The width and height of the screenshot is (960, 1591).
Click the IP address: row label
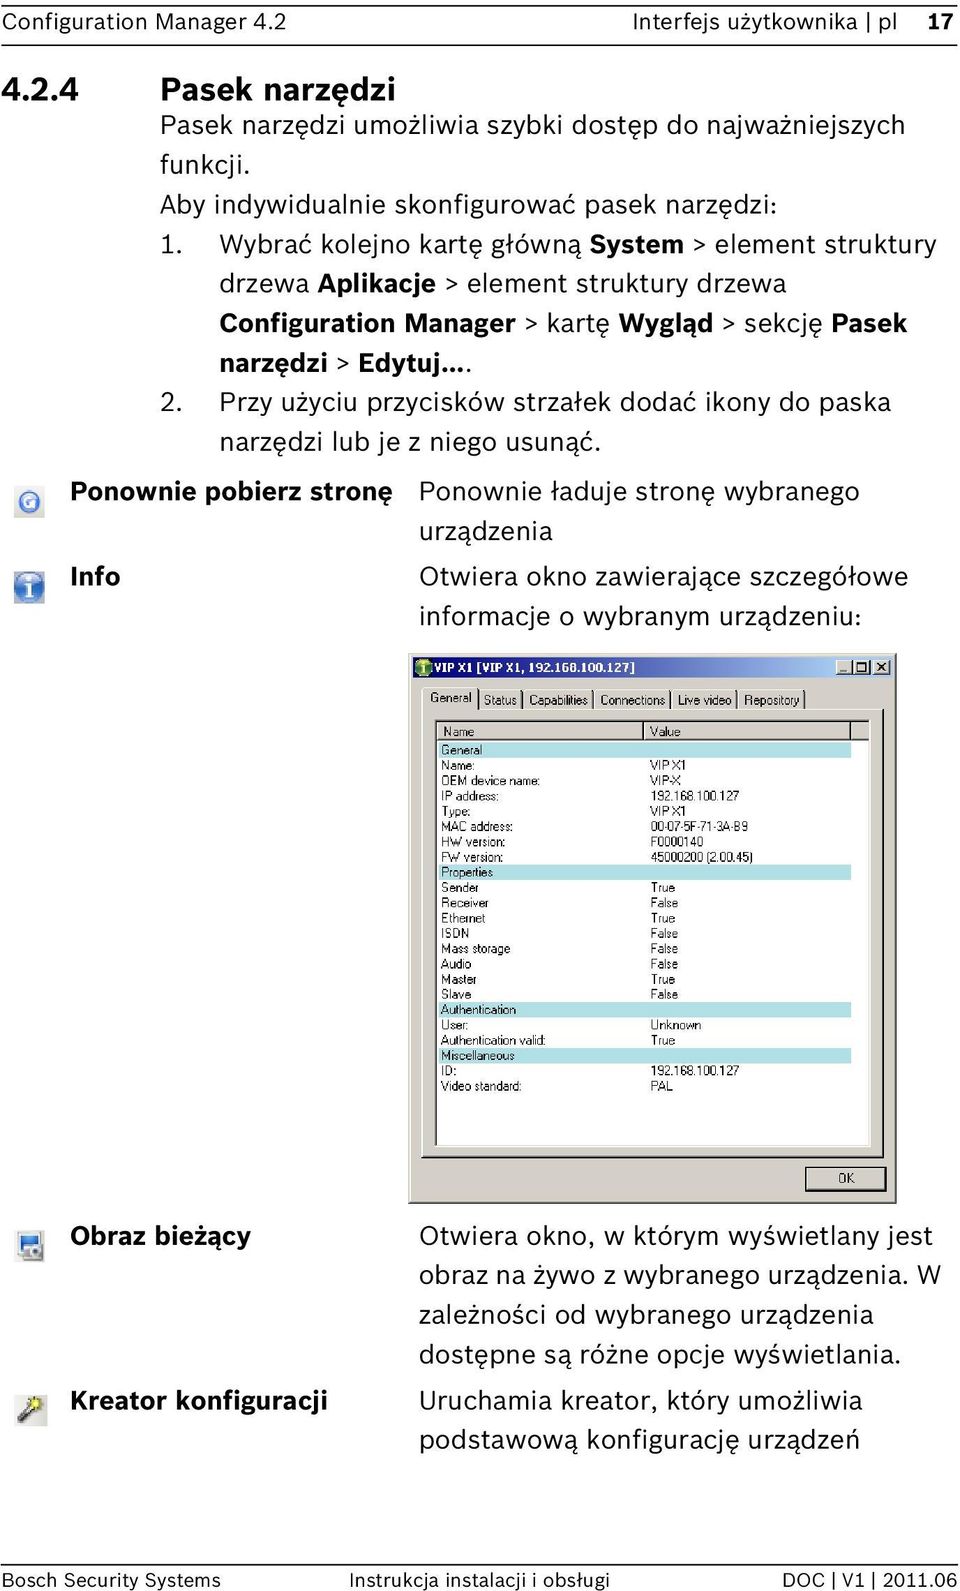coord(470,796)
